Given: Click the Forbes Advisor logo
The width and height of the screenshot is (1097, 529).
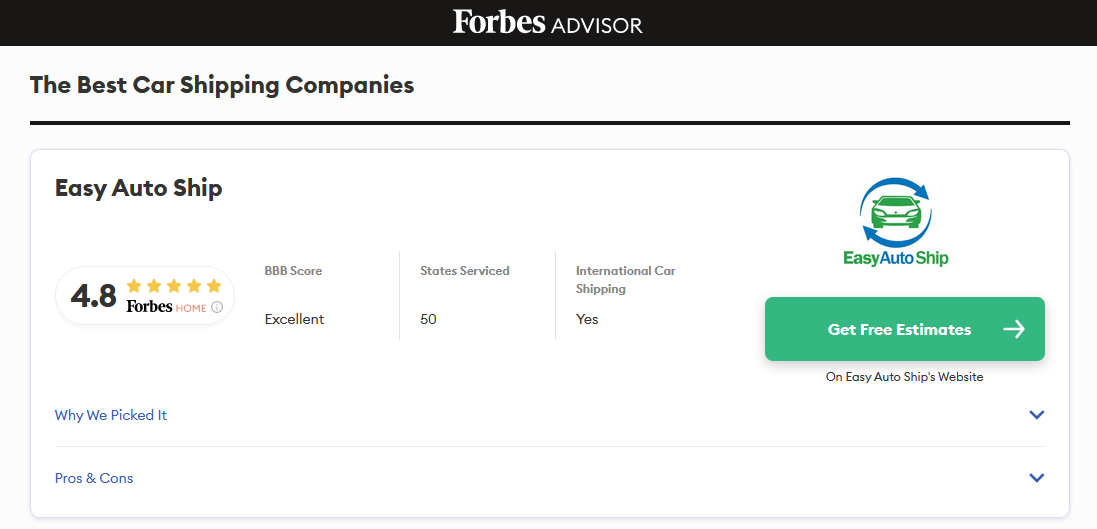Looking at the screenshot, I should pyautogui.click(x=548, y=23).
